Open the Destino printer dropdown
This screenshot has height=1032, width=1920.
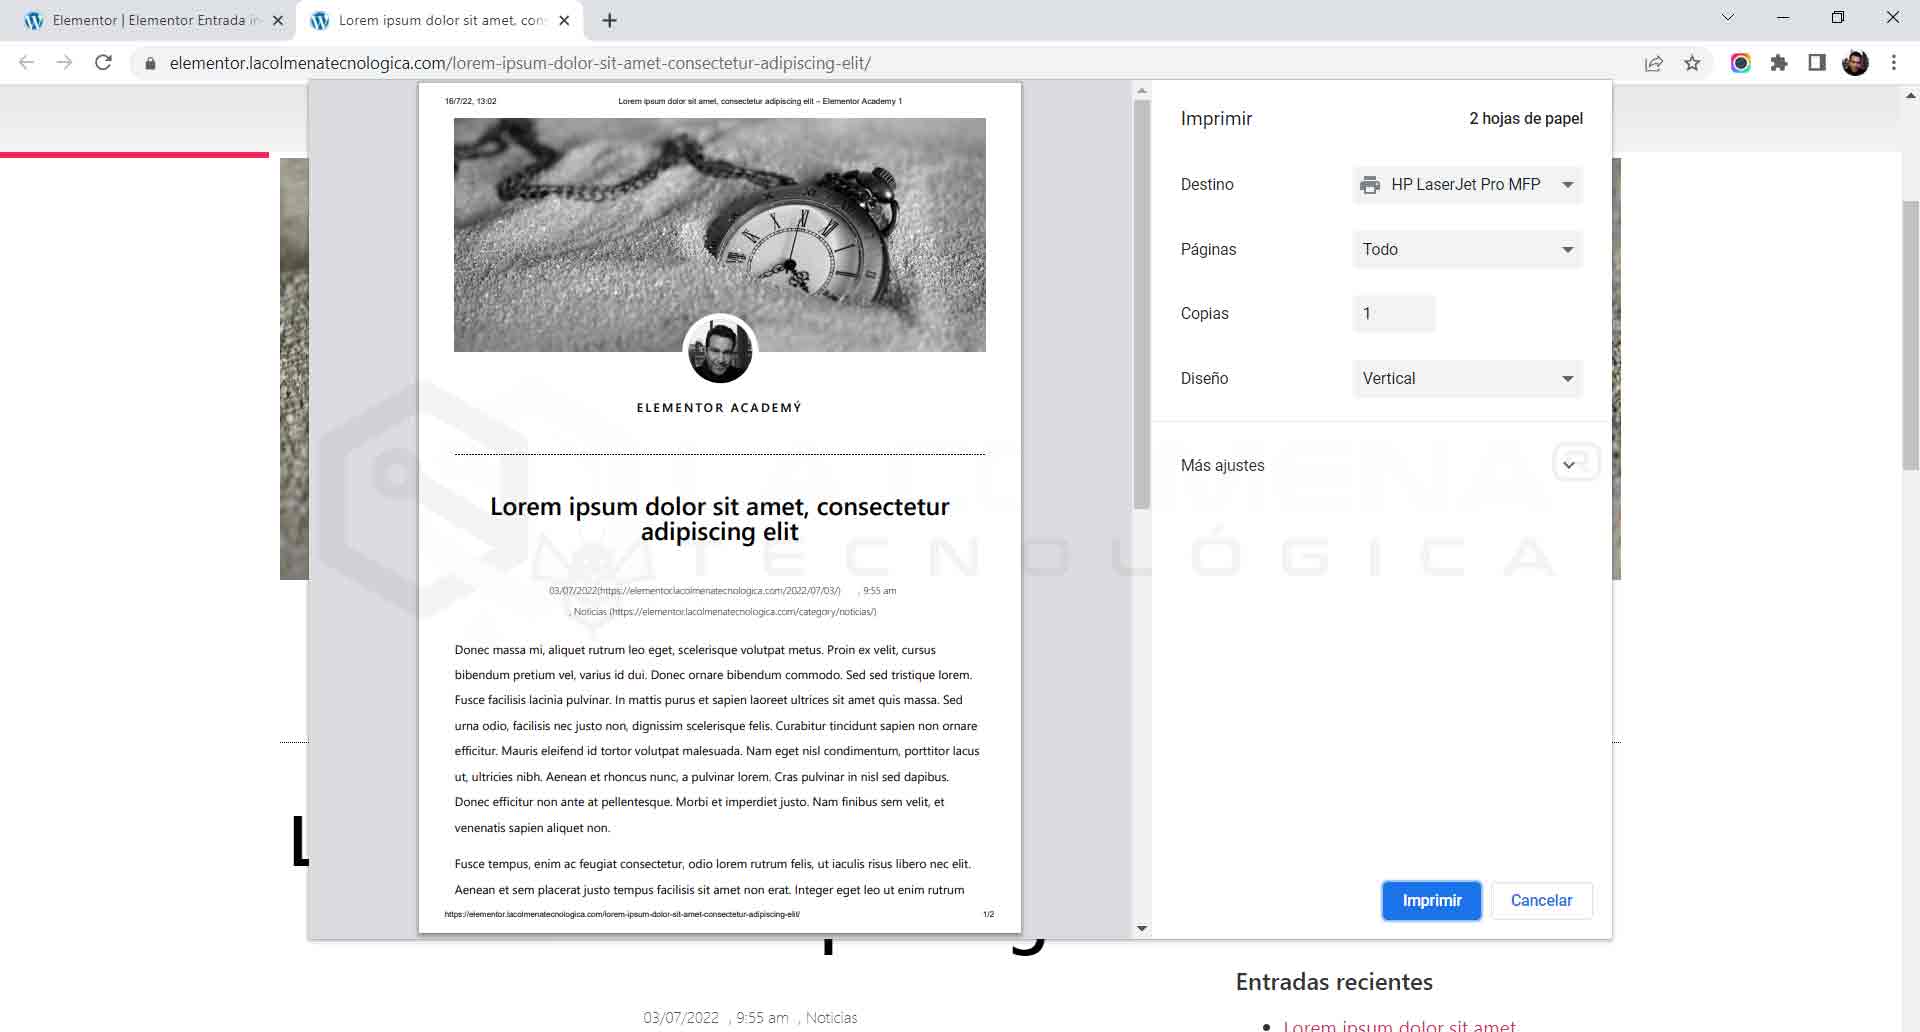[1466, 184]
